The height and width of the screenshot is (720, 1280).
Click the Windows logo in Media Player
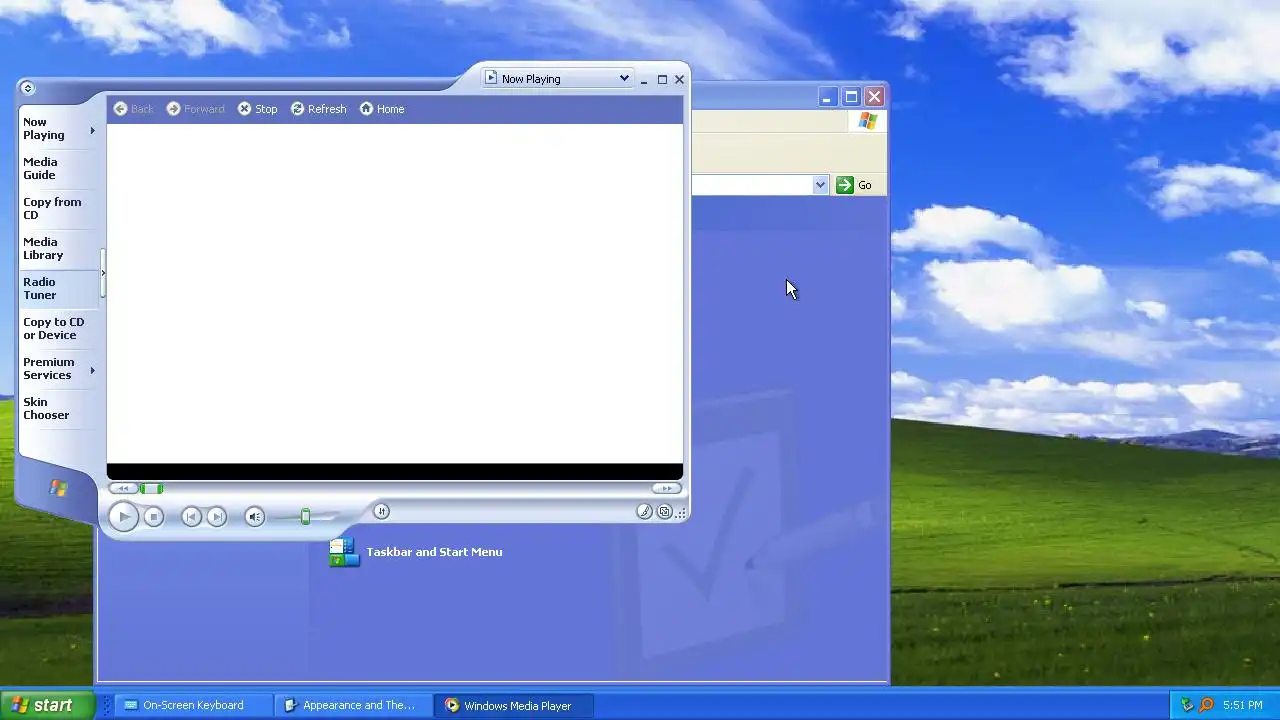click(58, 489)
